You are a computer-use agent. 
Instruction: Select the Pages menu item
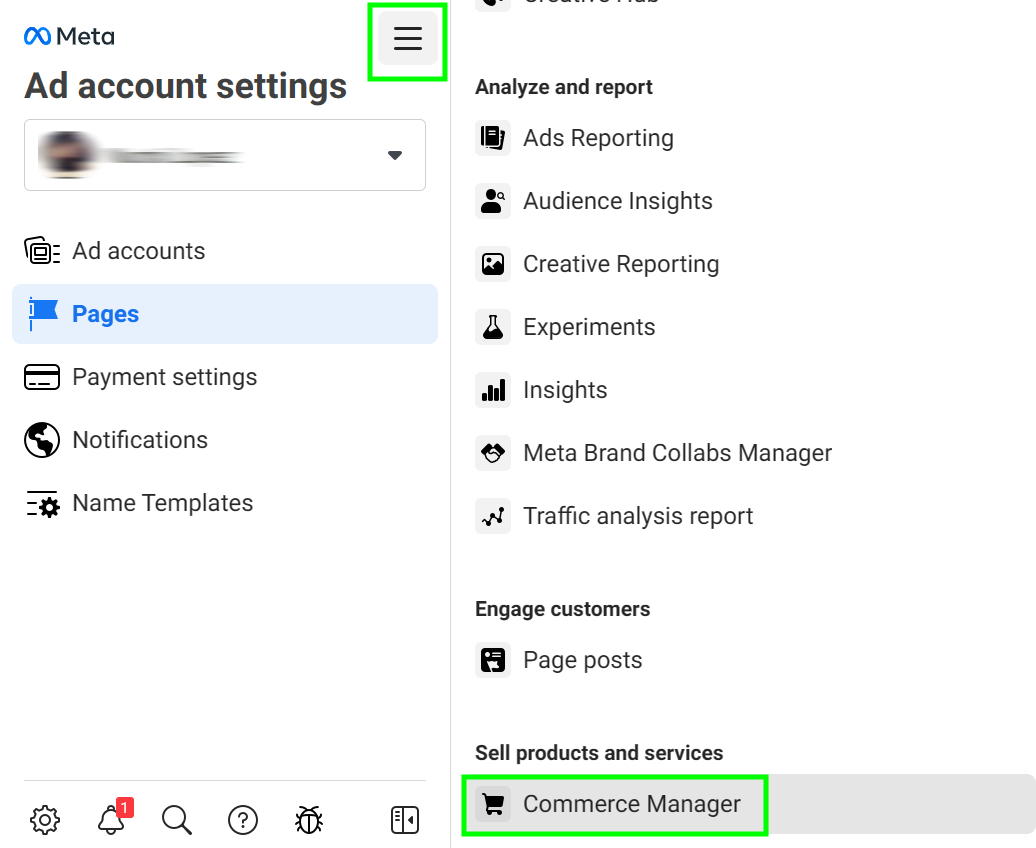225,314
